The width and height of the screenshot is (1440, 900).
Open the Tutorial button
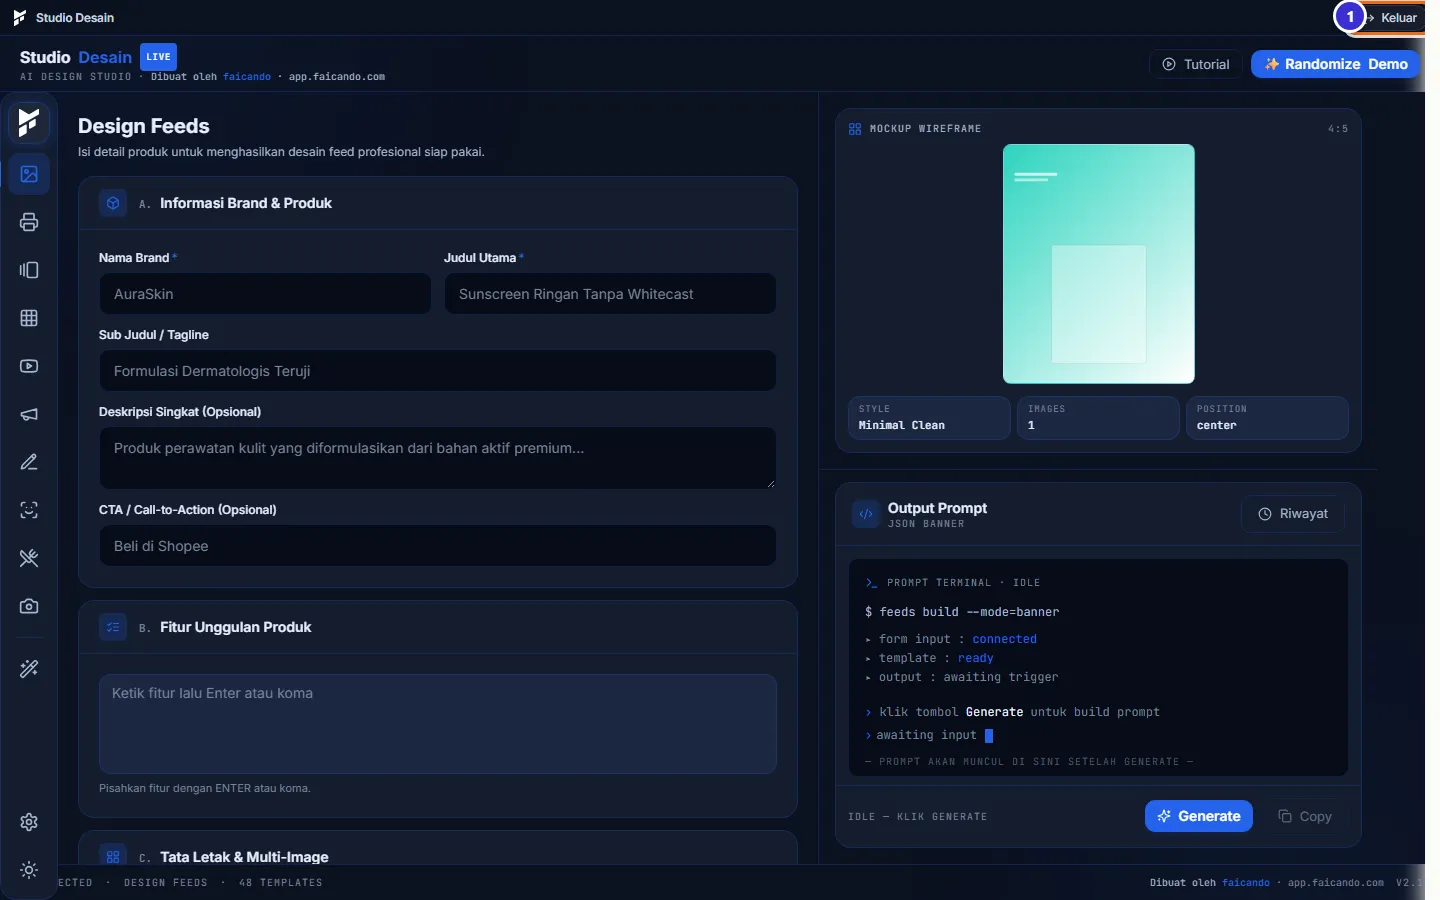tap(1196, 64)
